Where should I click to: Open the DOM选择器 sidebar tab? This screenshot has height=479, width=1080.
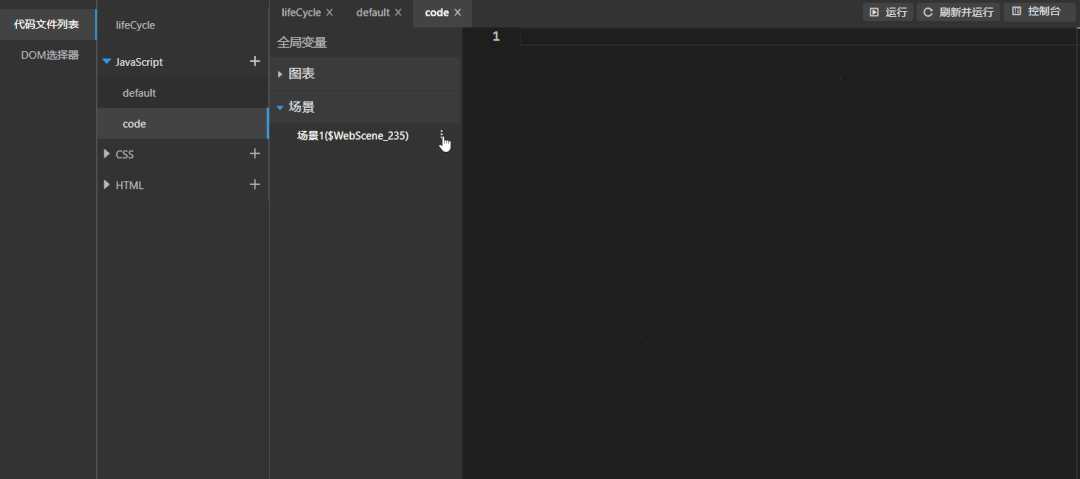[48, 55]
